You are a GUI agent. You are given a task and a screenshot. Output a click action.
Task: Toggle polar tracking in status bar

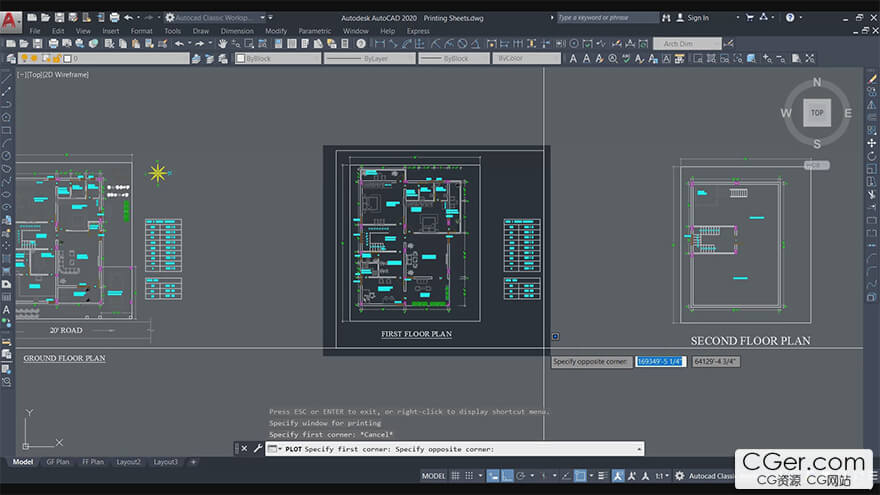[521, 476]
